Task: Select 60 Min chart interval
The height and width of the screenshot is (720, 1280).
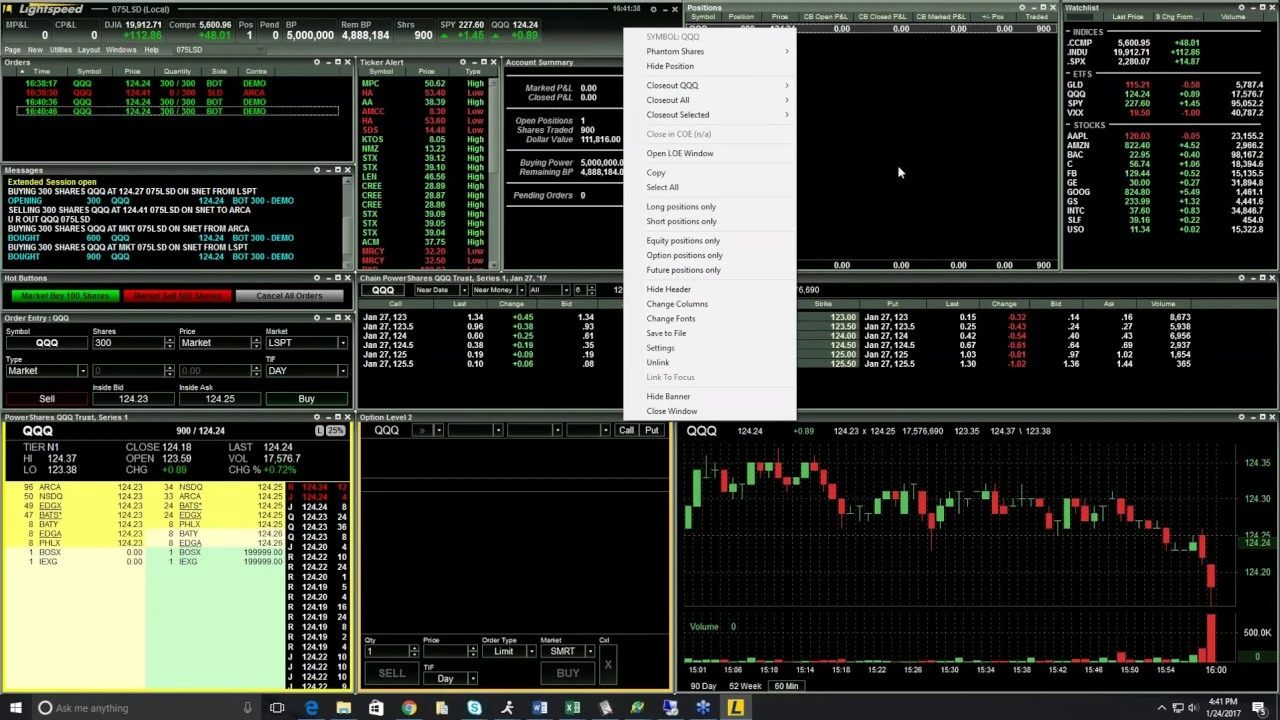Action: pyautogui.click(x=786, y=686)
